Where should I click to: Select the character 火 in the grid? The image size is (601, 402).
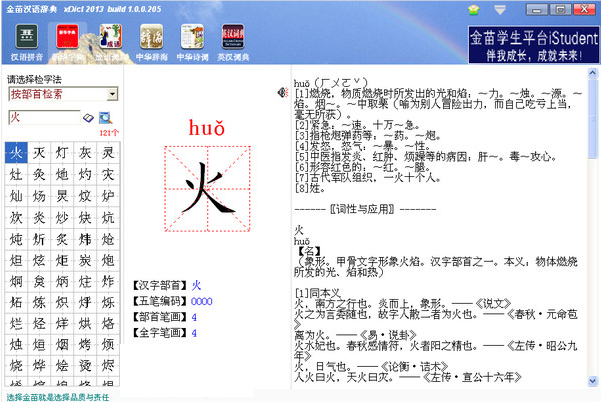[16, 153]
